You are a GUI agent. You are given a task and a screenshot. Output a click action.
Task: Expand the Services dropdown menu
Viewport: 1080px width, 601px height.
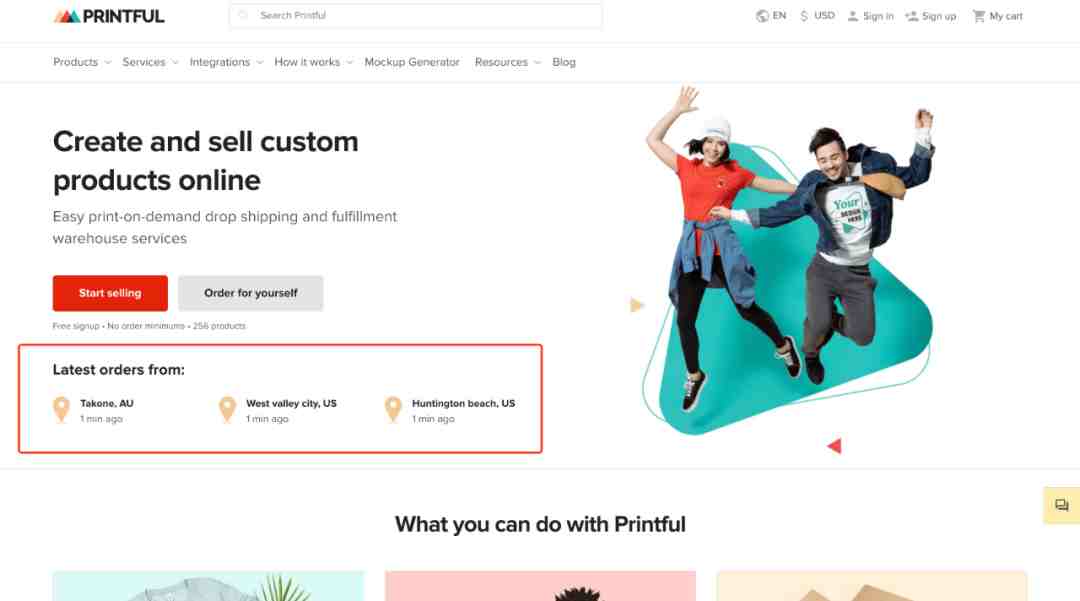(x=150, y=62)
